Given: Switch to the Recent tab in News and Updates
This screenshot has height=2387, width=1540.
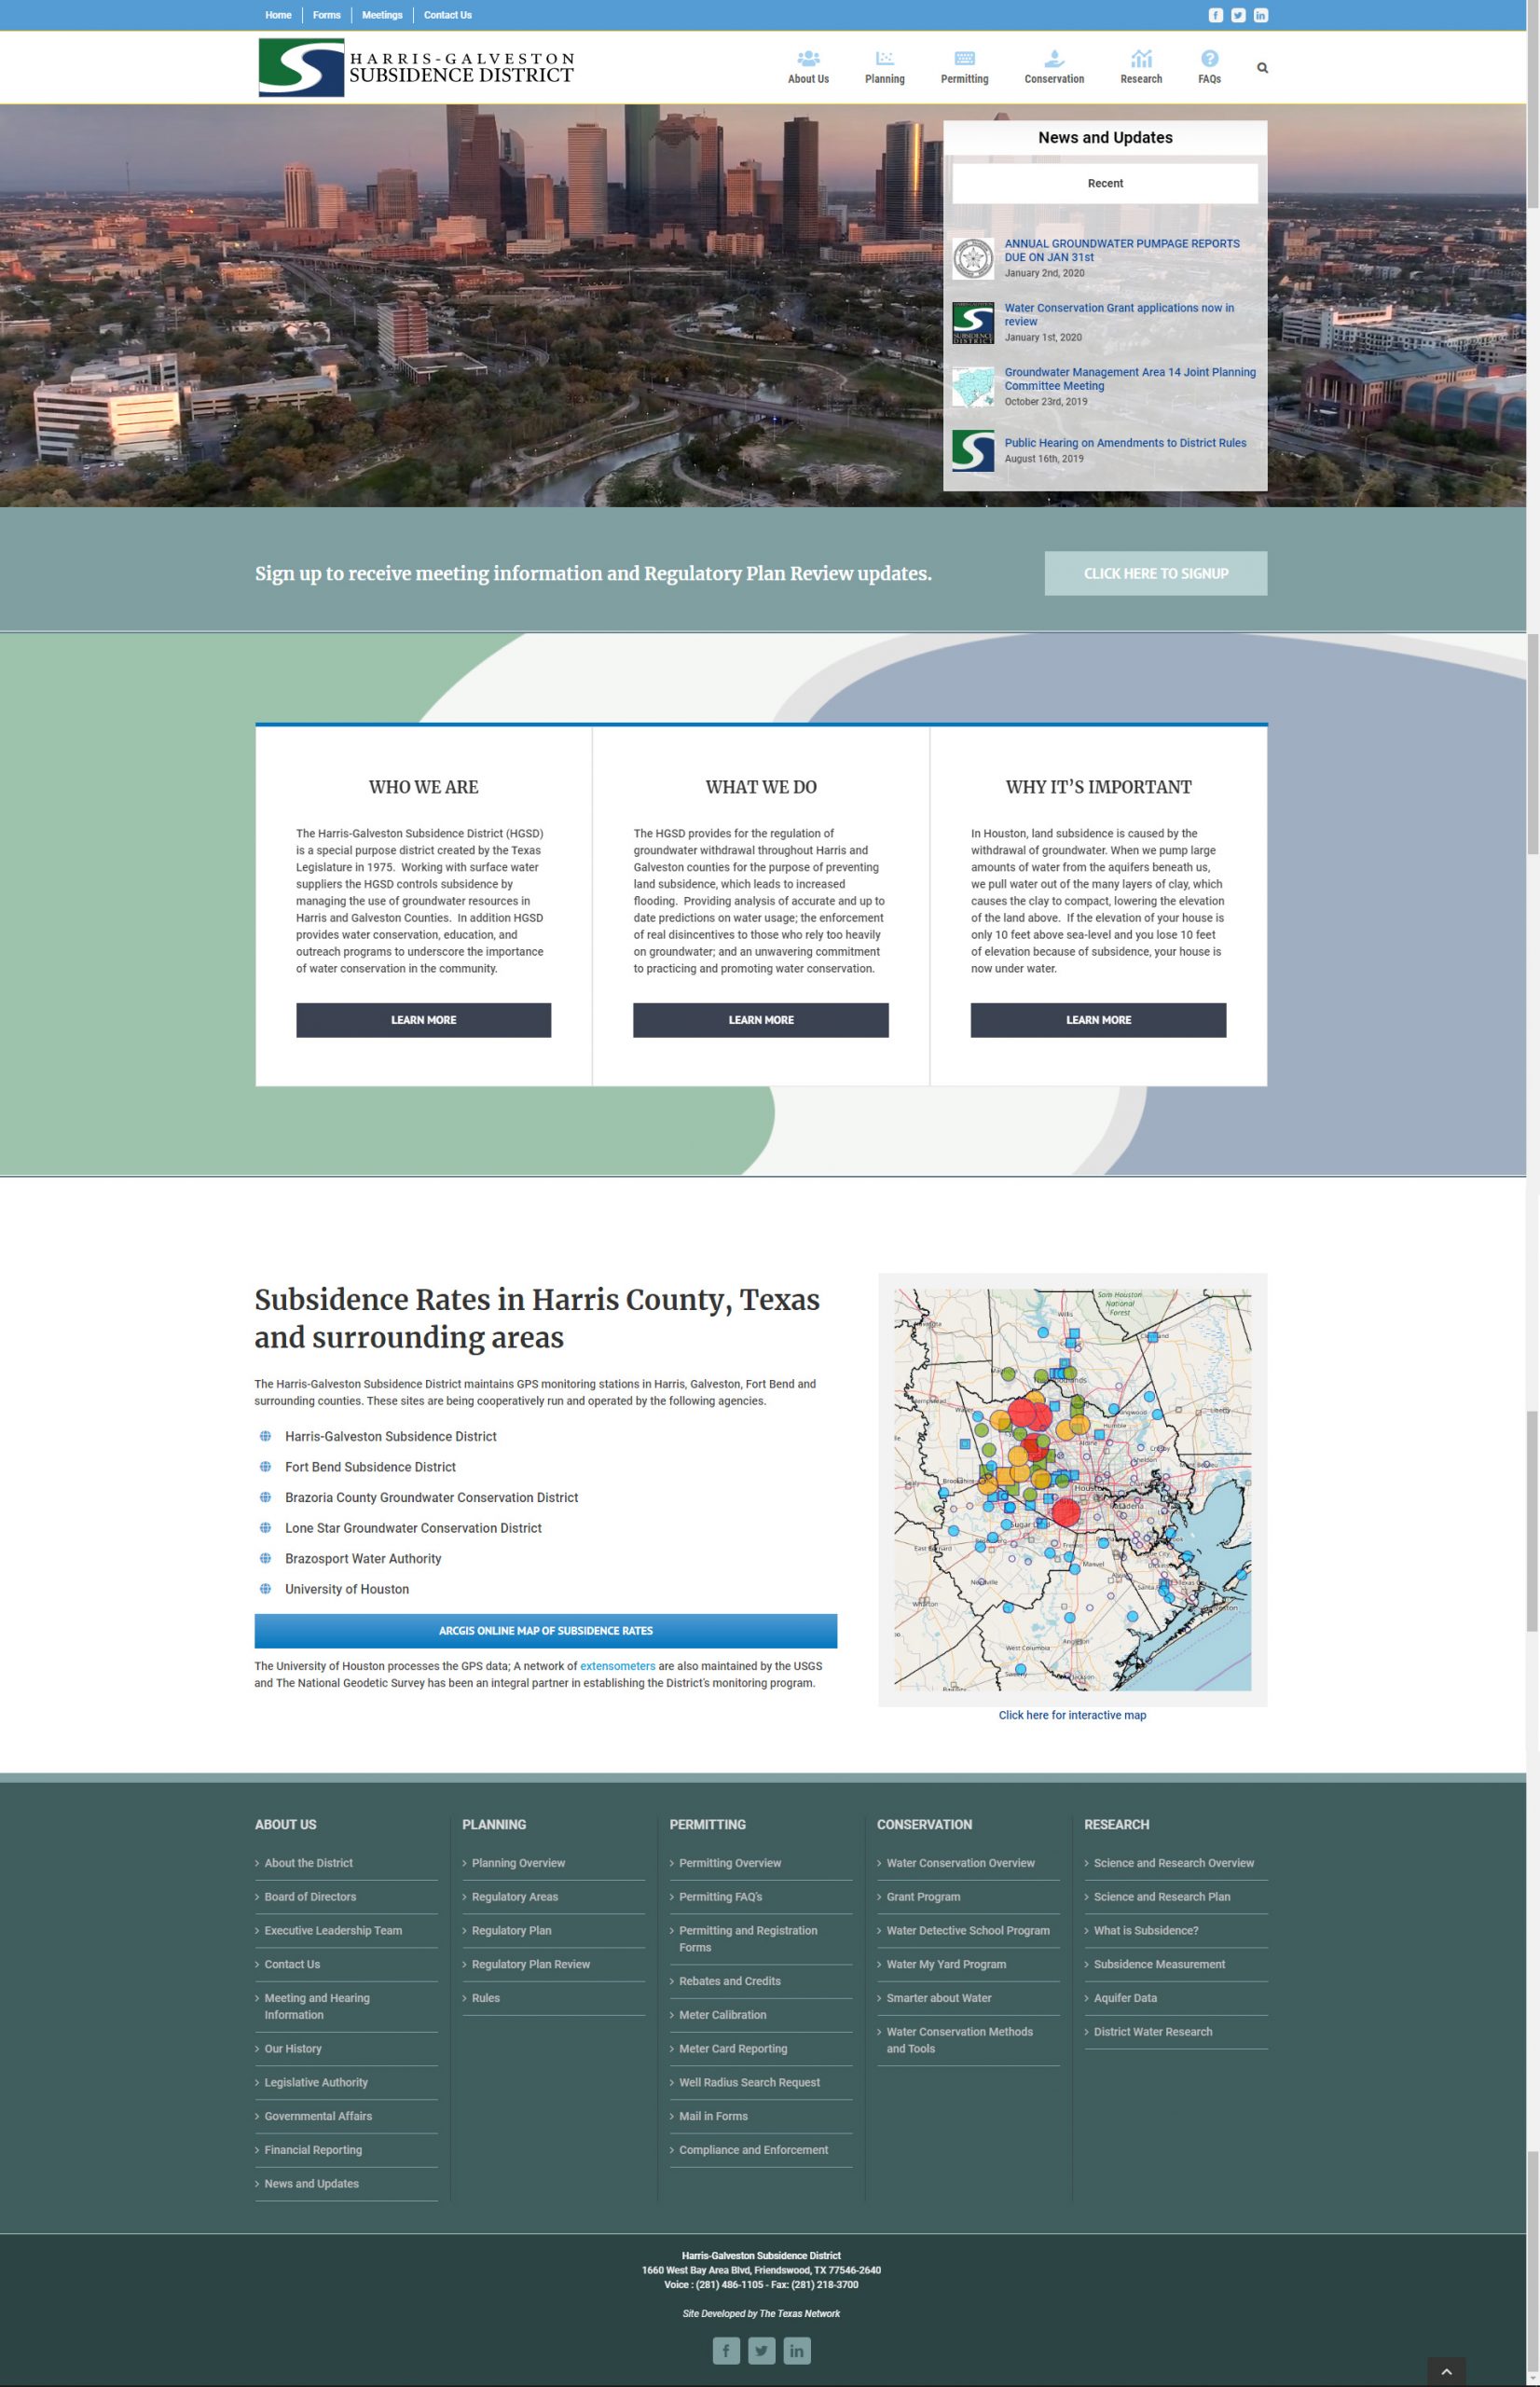Looking at the screenshot, I should [1105, 183].
